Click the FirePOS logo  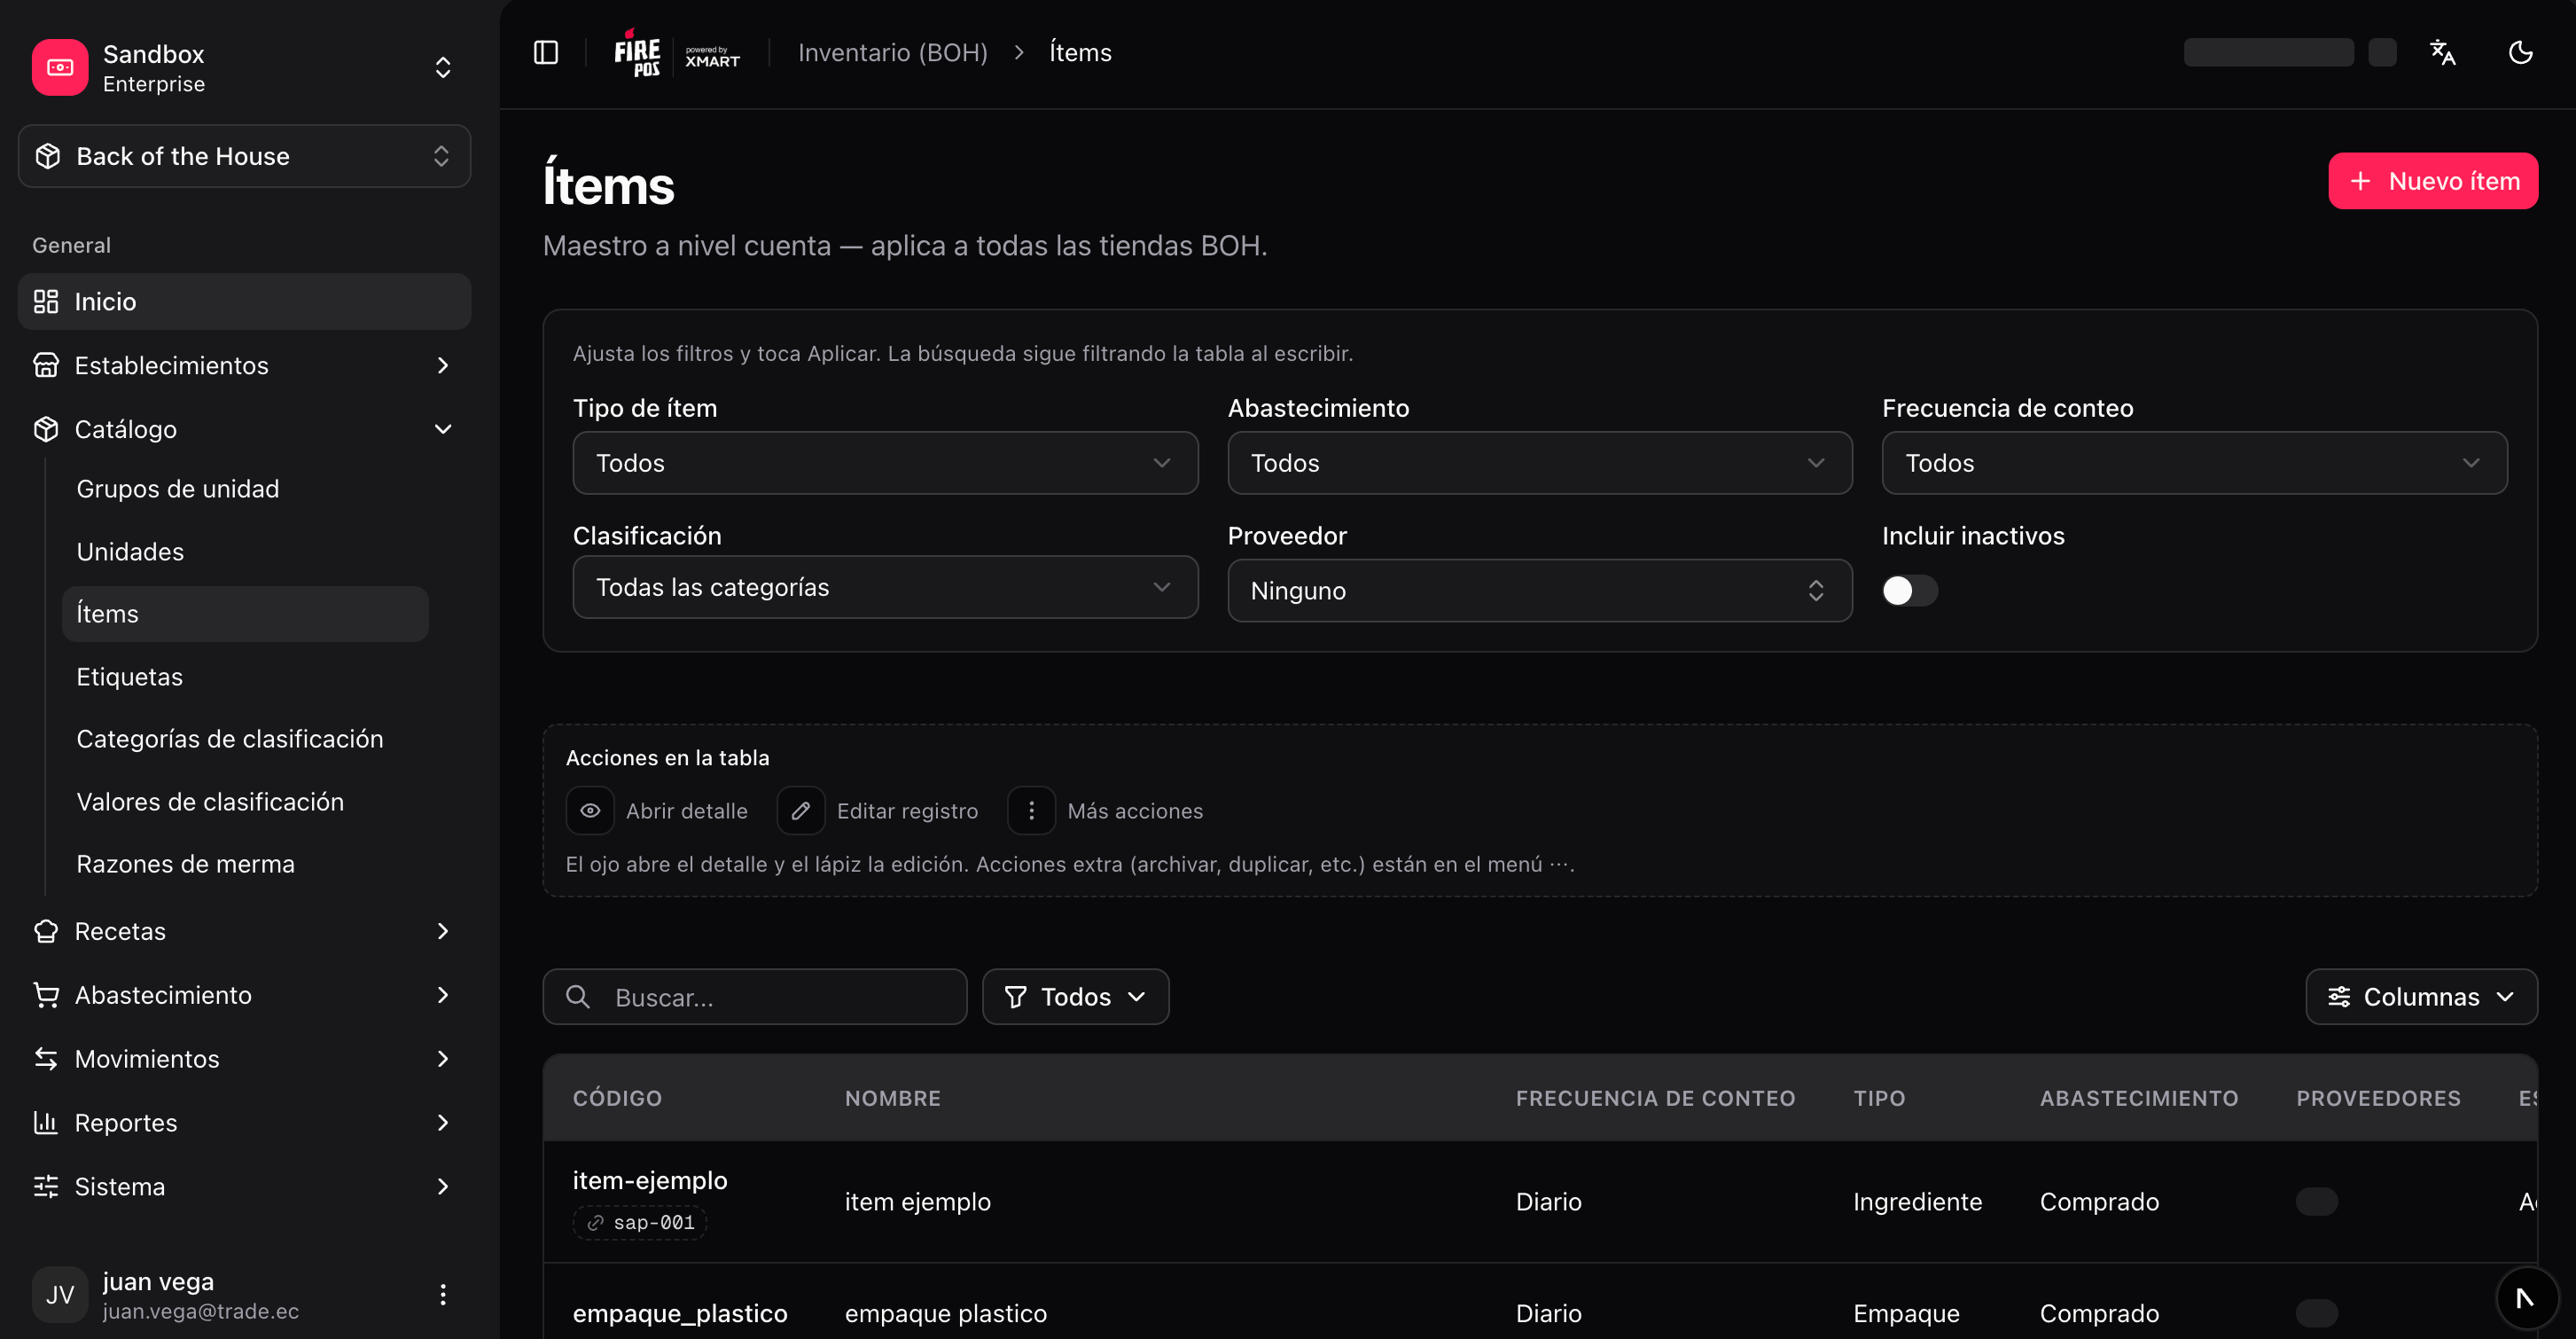point(637,52)
